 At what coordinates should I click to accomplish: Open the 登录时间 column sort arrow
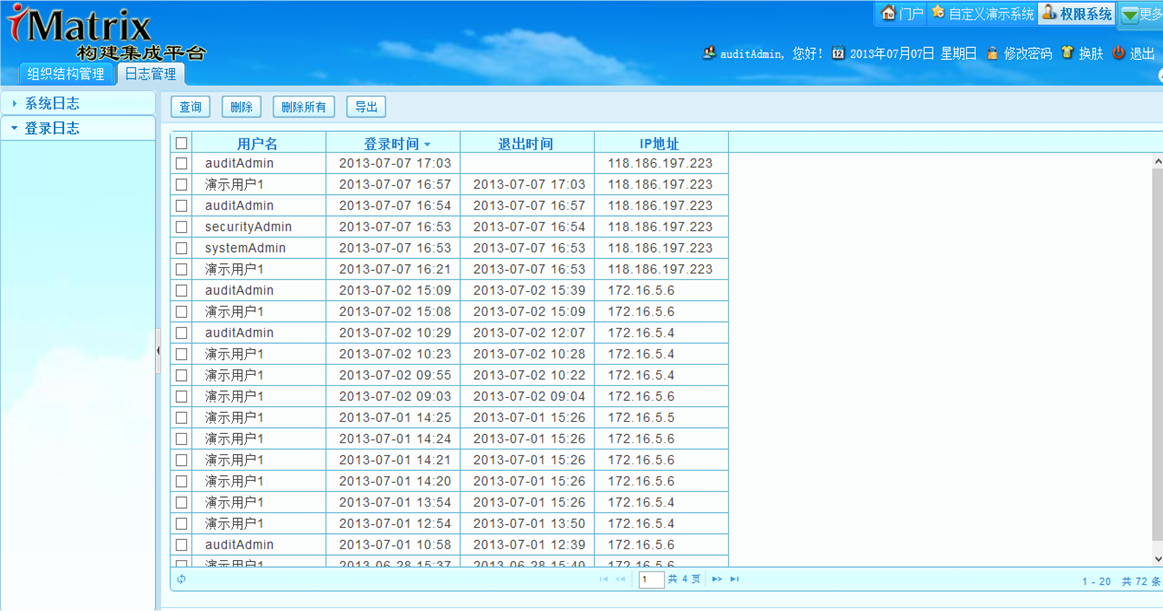click(426, 143)
